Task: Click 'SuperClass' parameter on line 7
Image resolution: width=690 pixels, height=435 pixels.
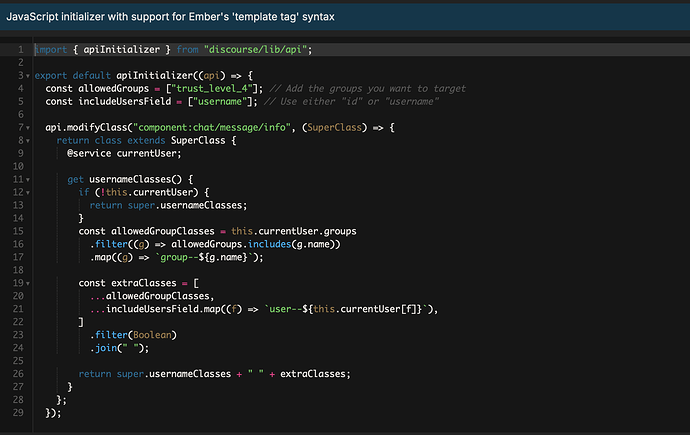Action: 334,128
